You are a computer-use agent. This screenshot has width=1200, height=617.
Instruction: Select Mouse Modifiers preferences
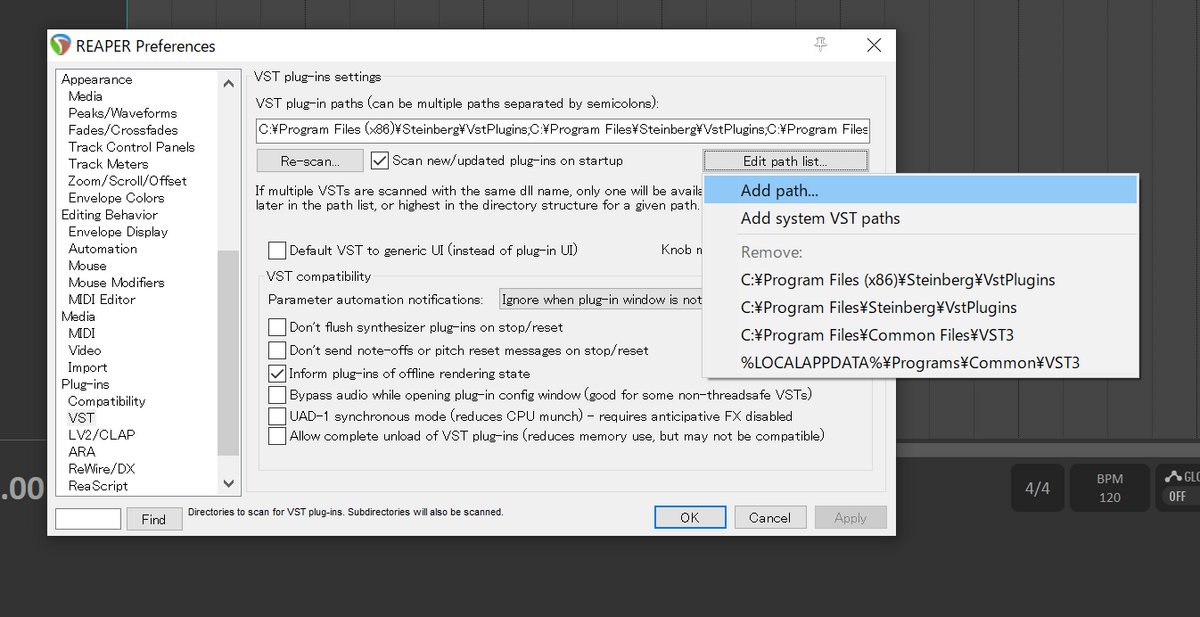pos(116,283)
